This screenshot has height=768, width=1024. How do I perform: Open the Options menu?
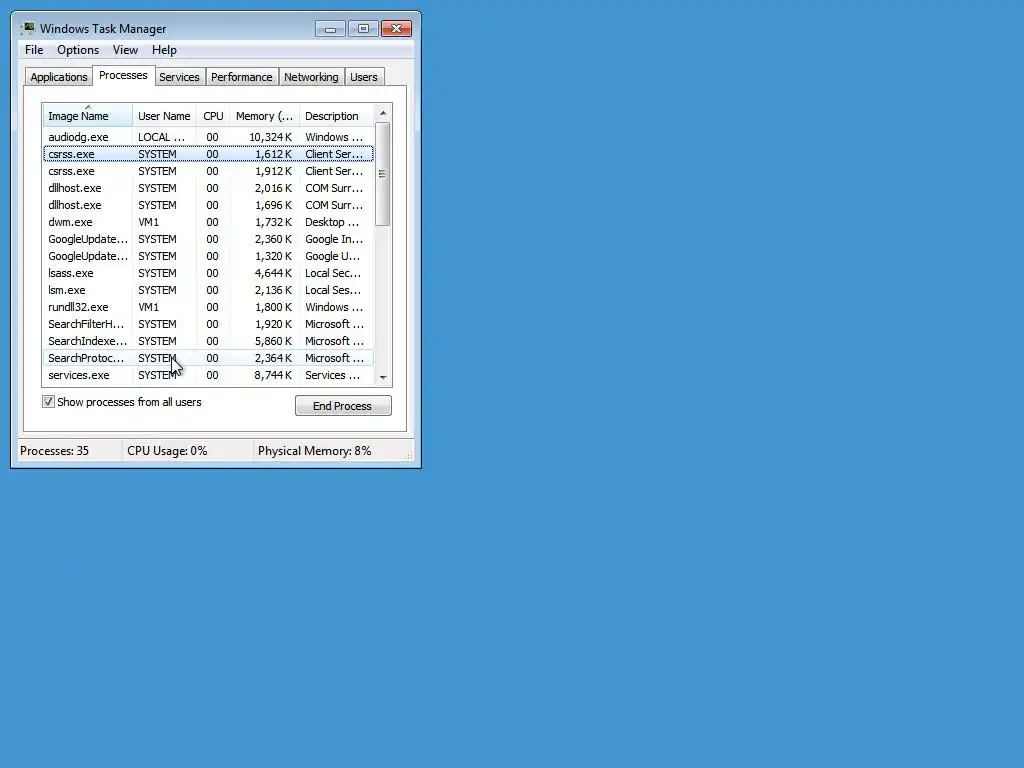78,50
